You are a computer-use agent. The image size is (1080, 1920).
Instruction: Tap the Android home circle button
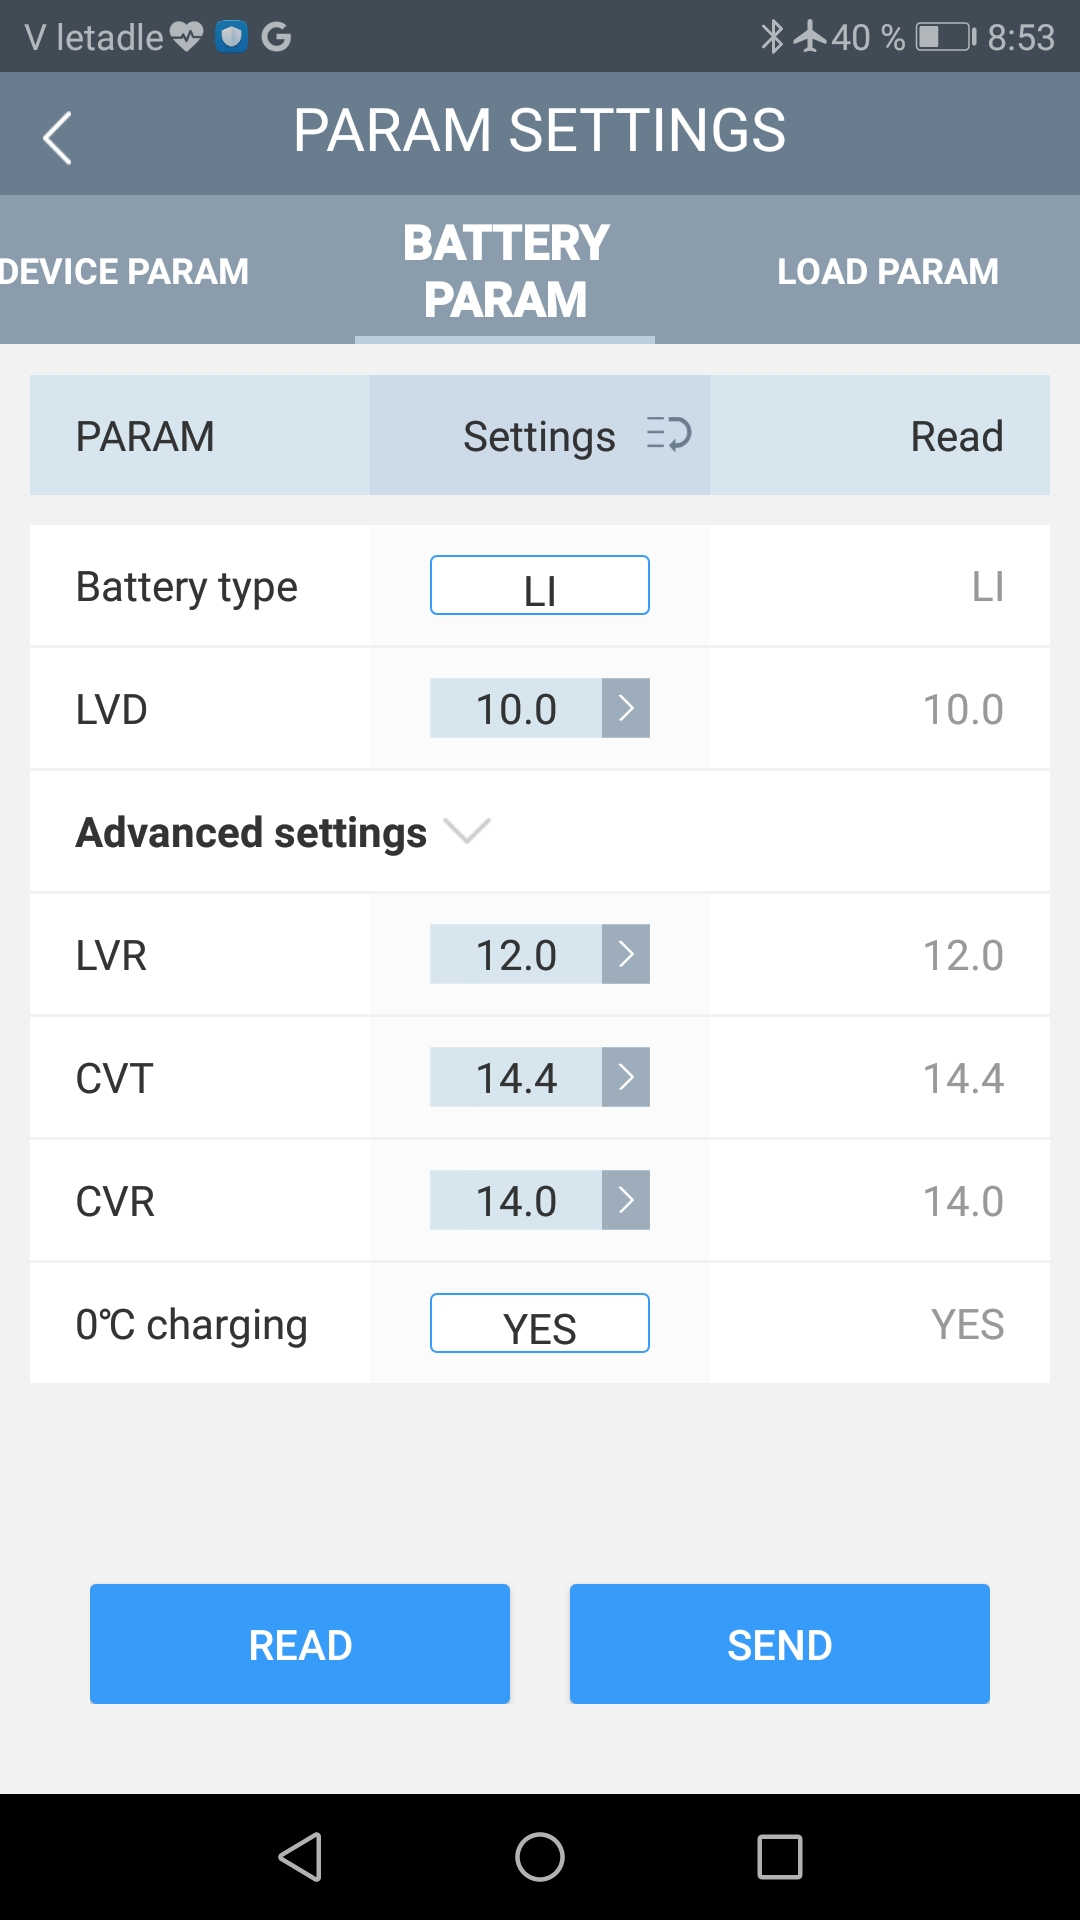click(540, 1857)
